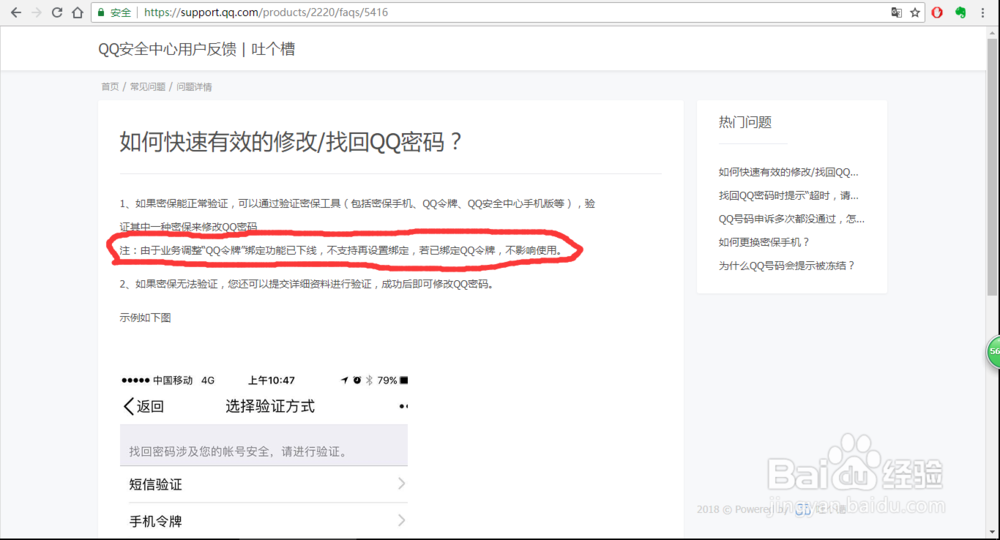
Task: Open the red Opera extension icon
Action: (937, 12)
